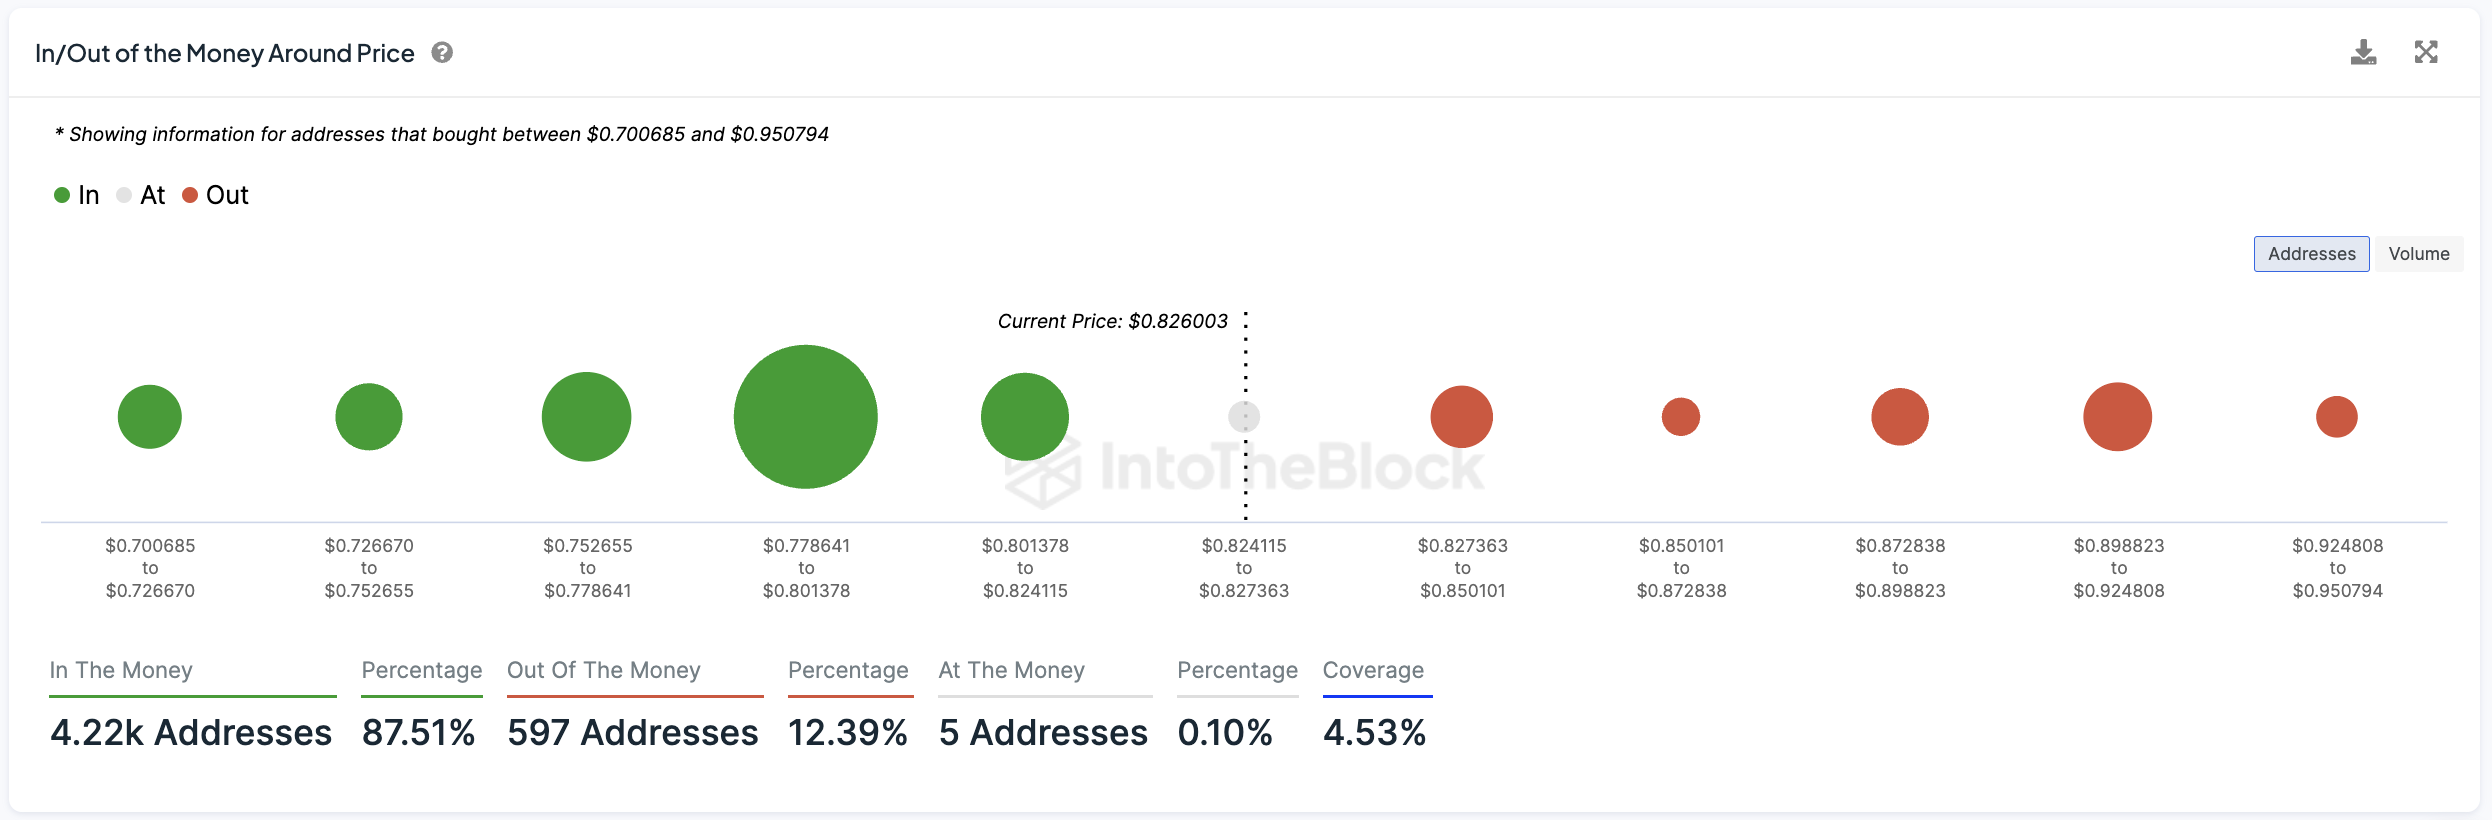Click the gray at-the-money bubble
The height and width of the screenshot is (820, 2492).
[x=1244, y=417]
